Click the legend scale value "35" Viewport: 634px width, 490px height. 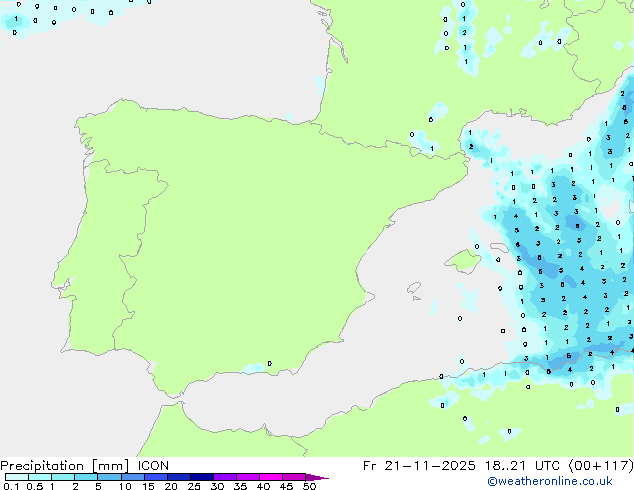click(x=240, y=486)
